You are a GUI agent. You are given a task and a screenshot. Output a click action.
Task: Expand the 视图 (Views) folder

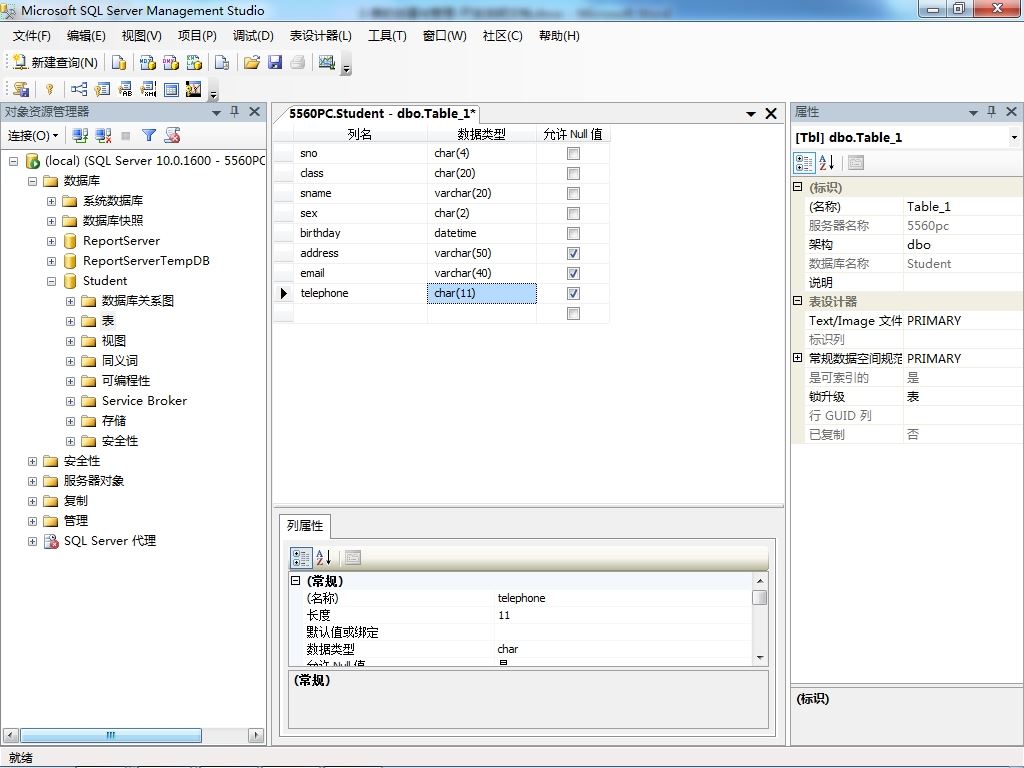71,342
